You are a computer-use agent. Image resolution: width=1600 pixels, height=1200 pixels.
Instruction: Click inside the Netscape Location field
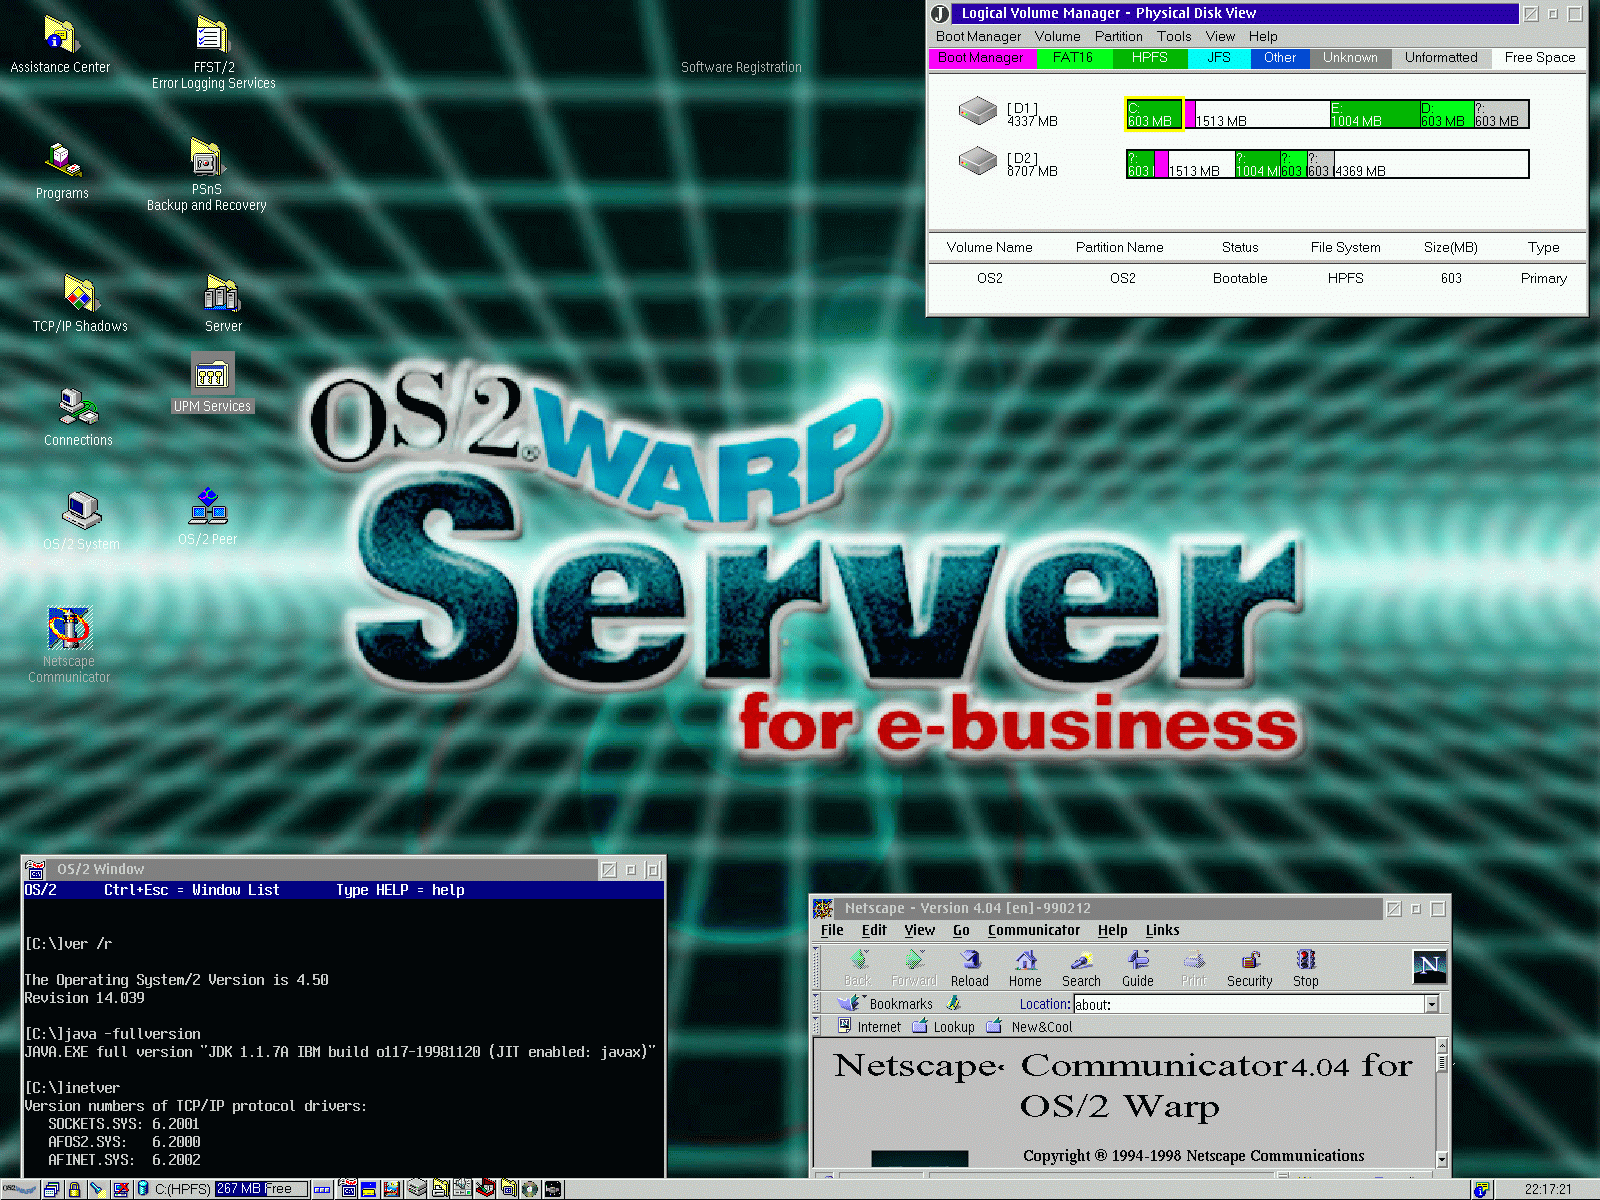[x=1248, y=1004]
